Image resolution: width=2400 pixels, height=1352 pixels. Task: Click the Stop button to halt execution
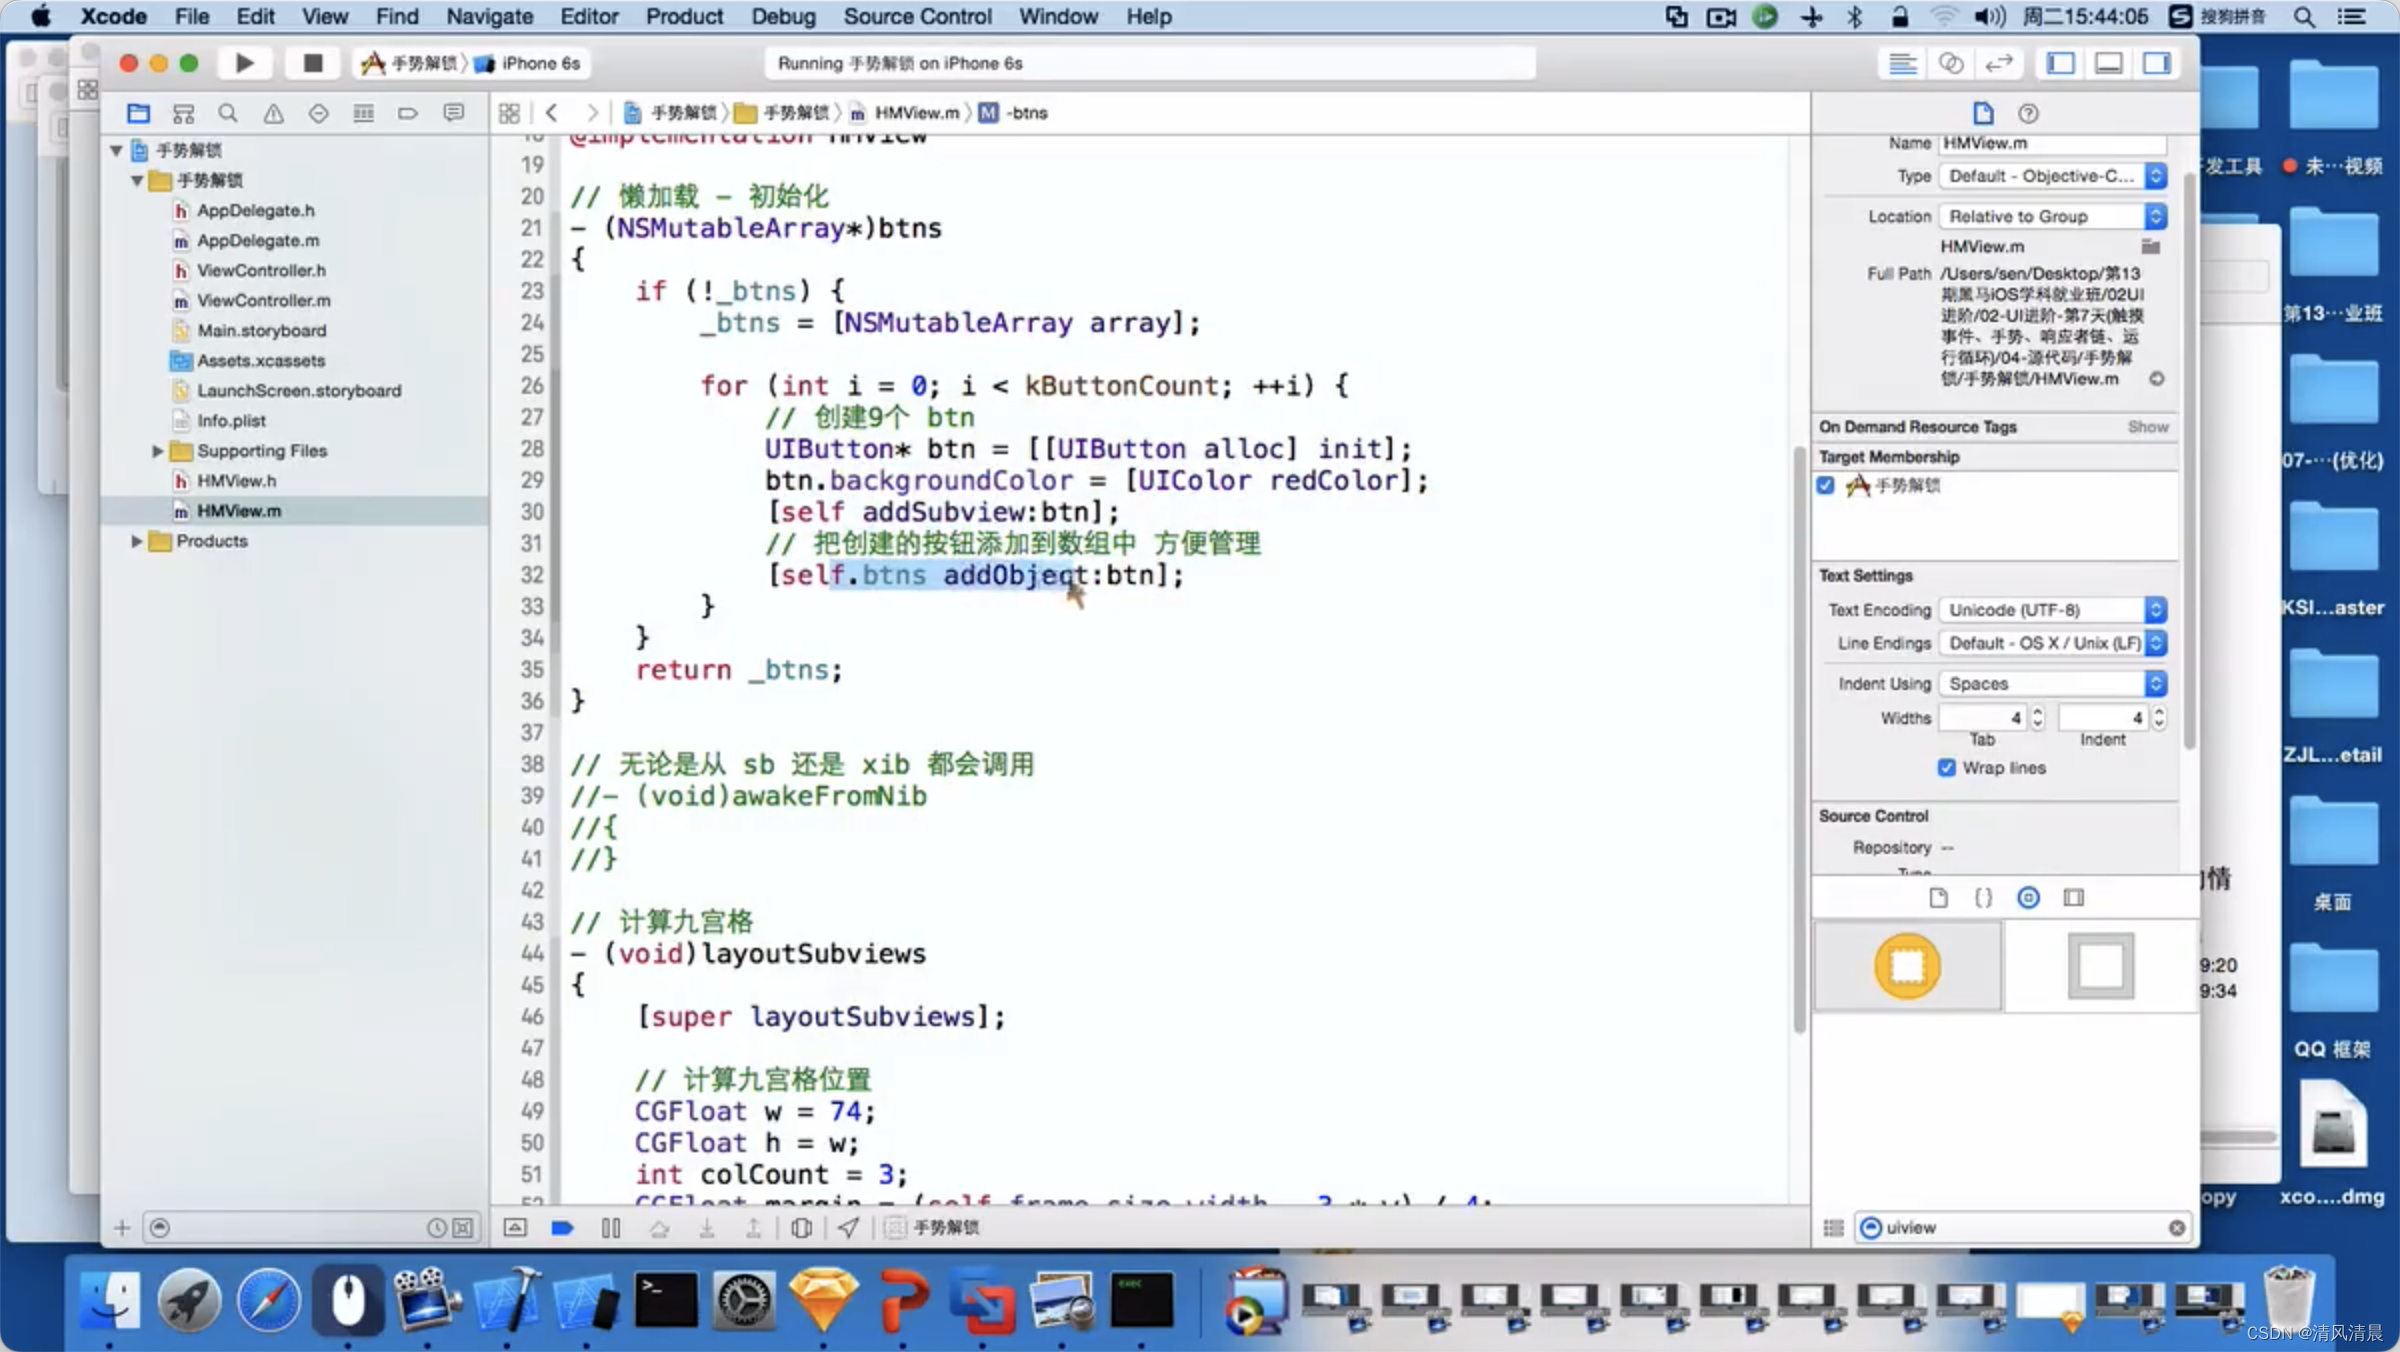(x=312, y=63)
